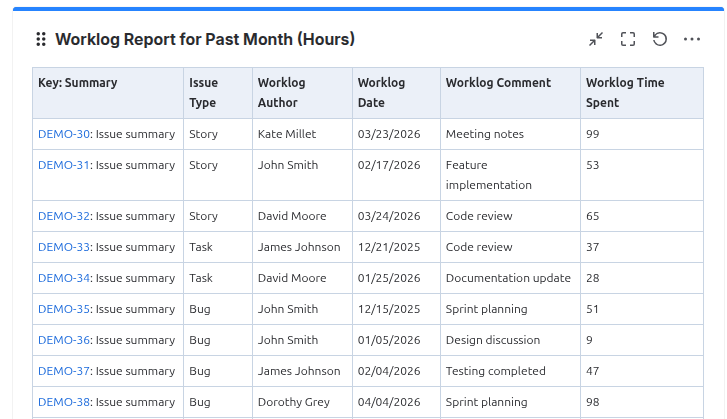
Task: Click the Worklog Time Spent column header
Action: point(642,93)
